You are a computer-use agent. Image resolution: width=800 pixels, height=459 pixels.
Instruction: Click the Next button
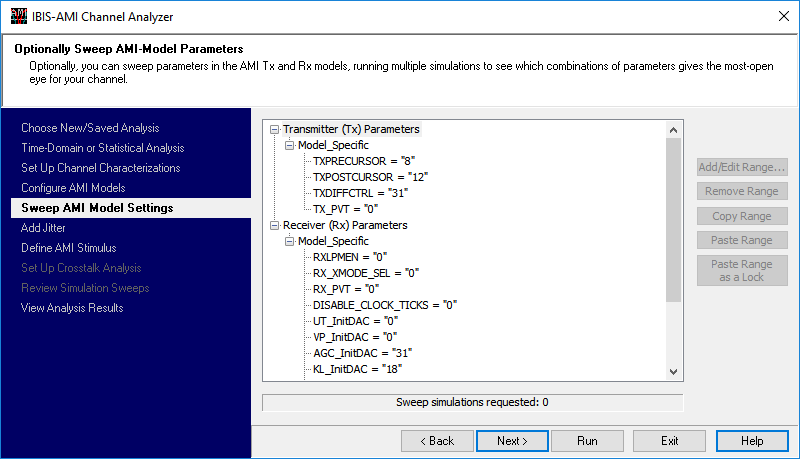[x=513, y=441]
